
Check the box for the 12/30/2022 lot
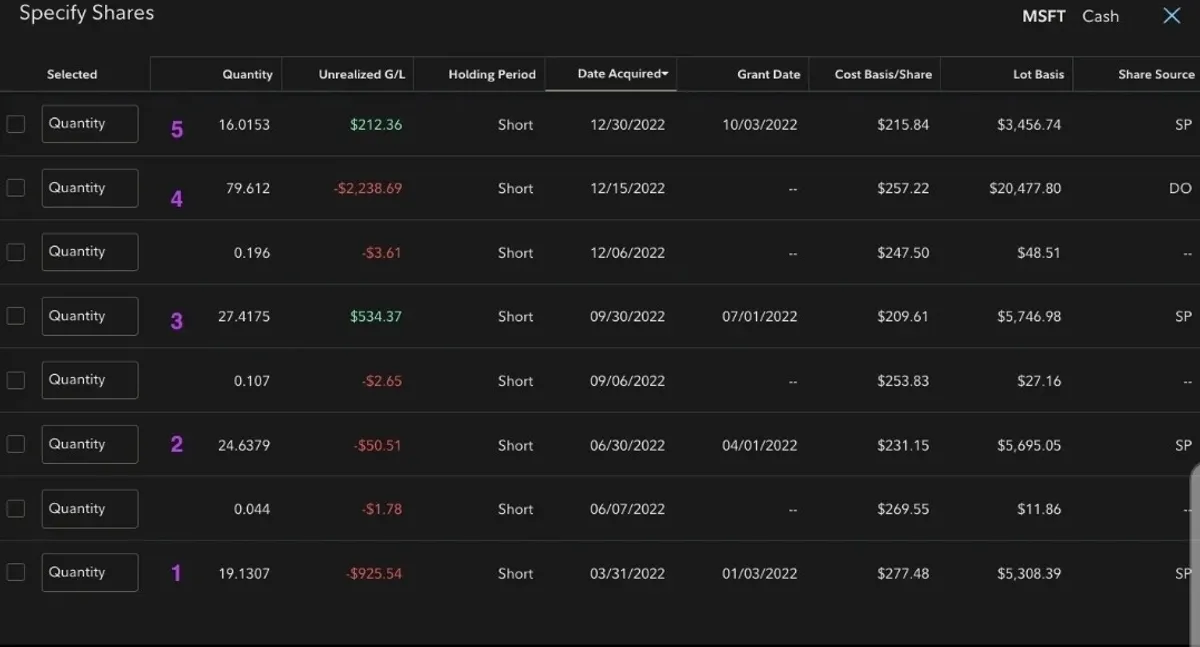click(16, 124)
